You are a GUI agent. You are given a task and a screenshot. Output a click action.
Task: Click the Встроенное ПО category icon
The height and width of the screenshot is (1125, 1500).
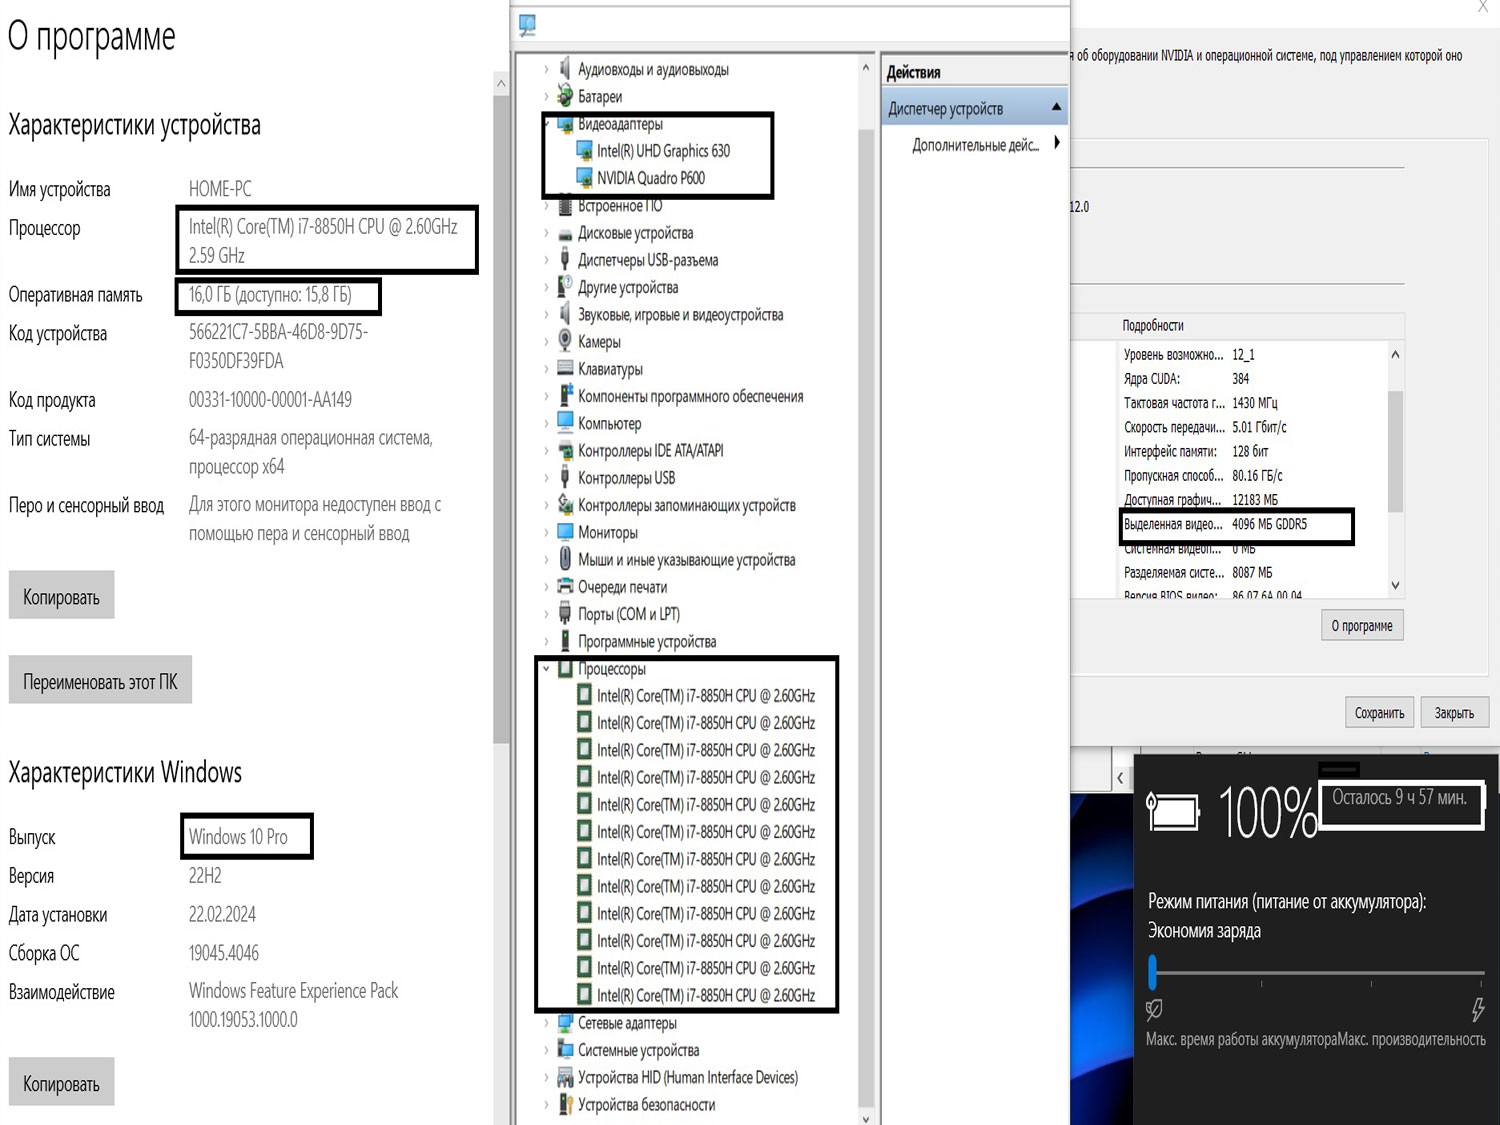565,206
